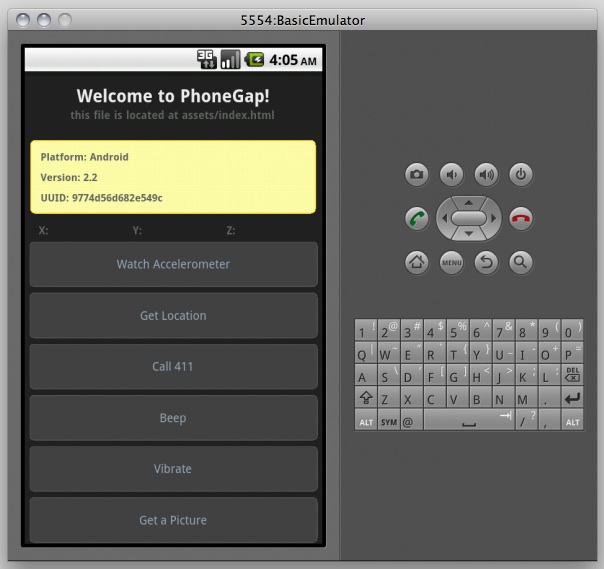The image size is (604, 569).
Task: Click the battery charging icon
Action: point(254,59)
